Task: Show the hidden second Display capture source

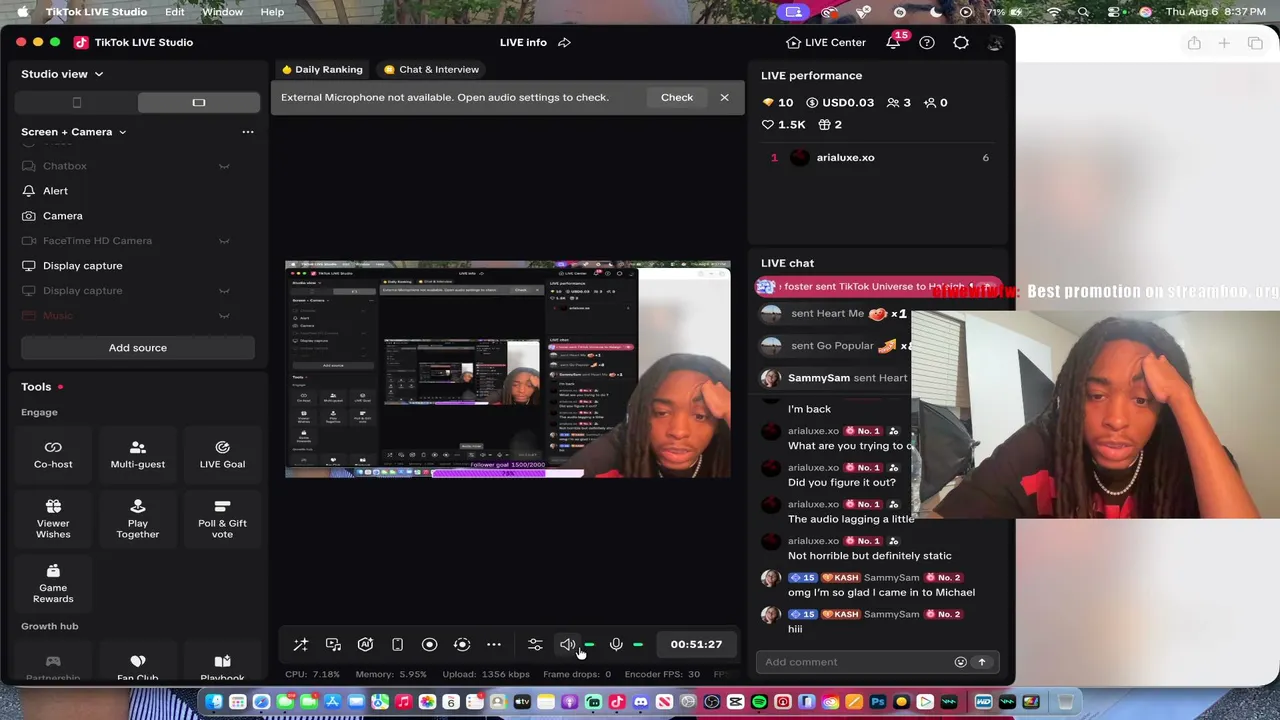Action: point(224,291)
